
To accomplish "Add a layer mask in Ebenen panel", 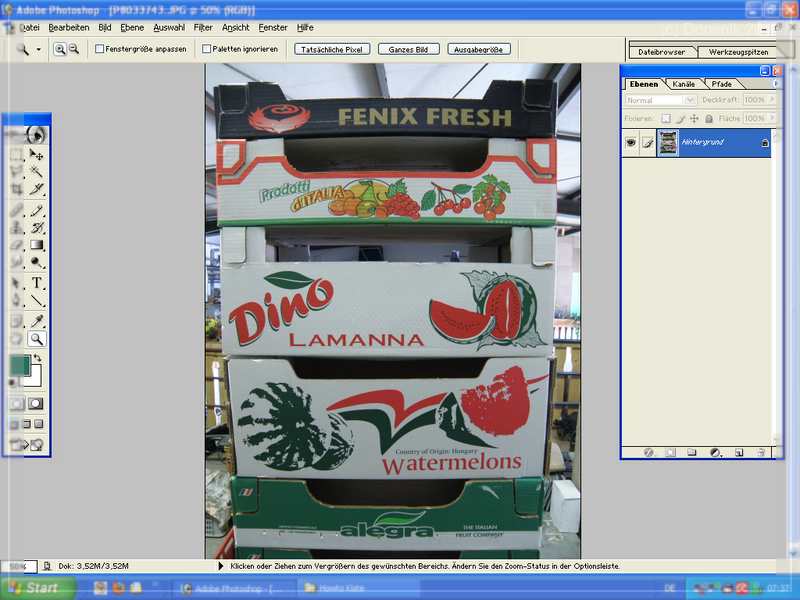I will (670, 453).
